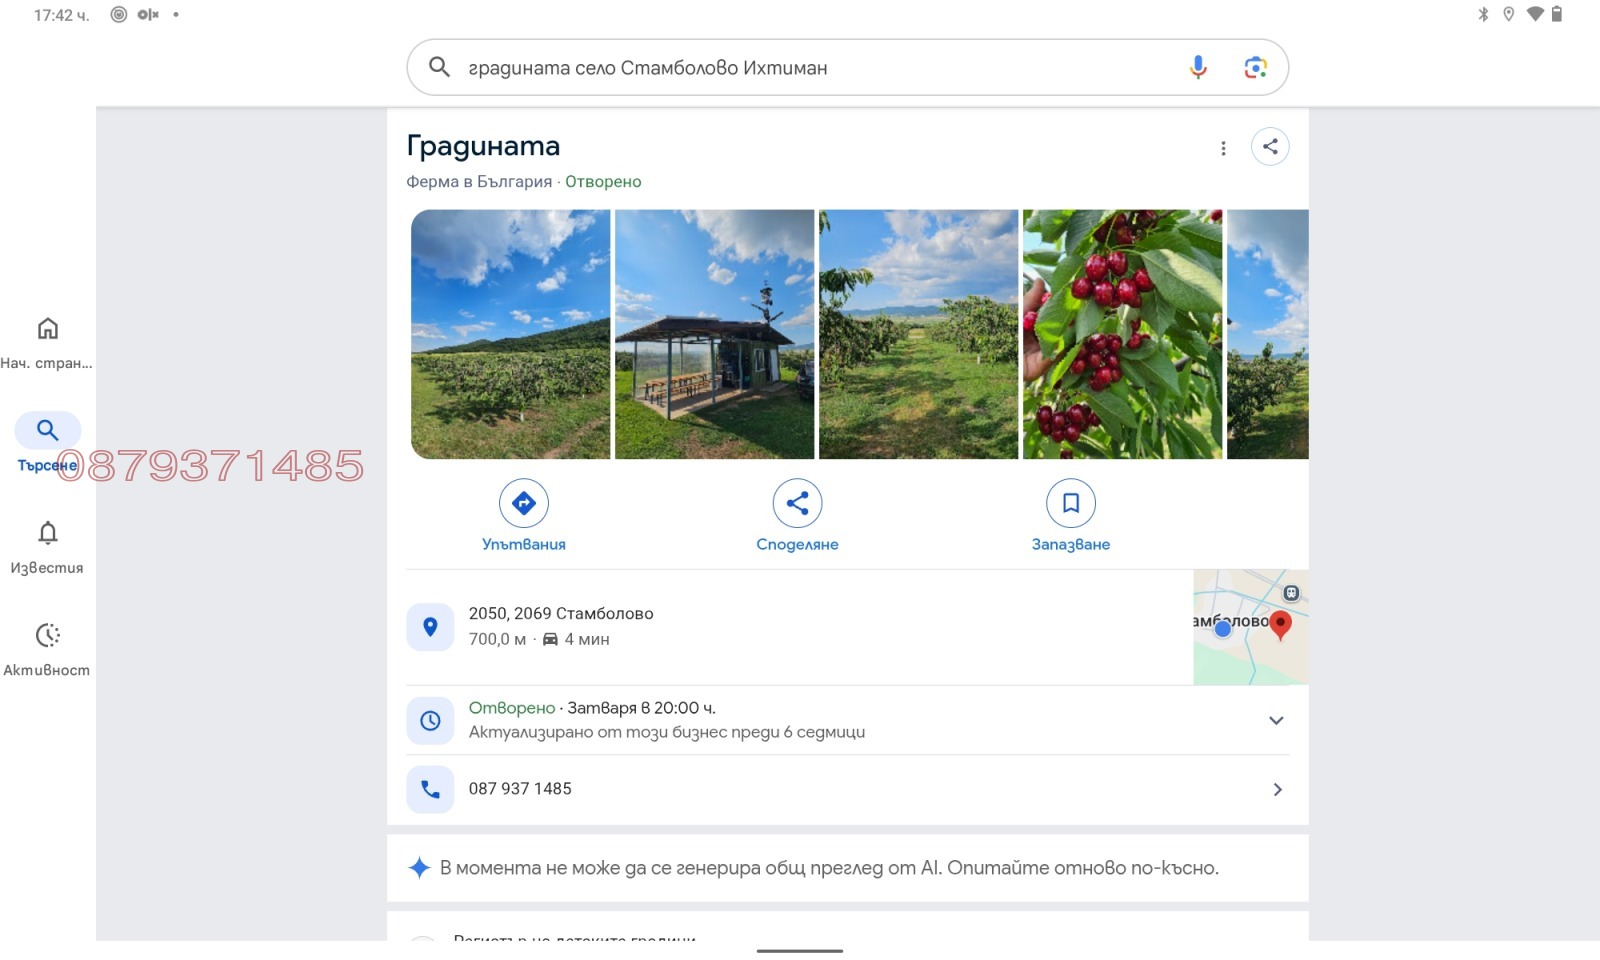The width and height of the screenshot is (1600, 960).
Task: Tap the Ферма в България category text
Action: click(x=479, y=181)
